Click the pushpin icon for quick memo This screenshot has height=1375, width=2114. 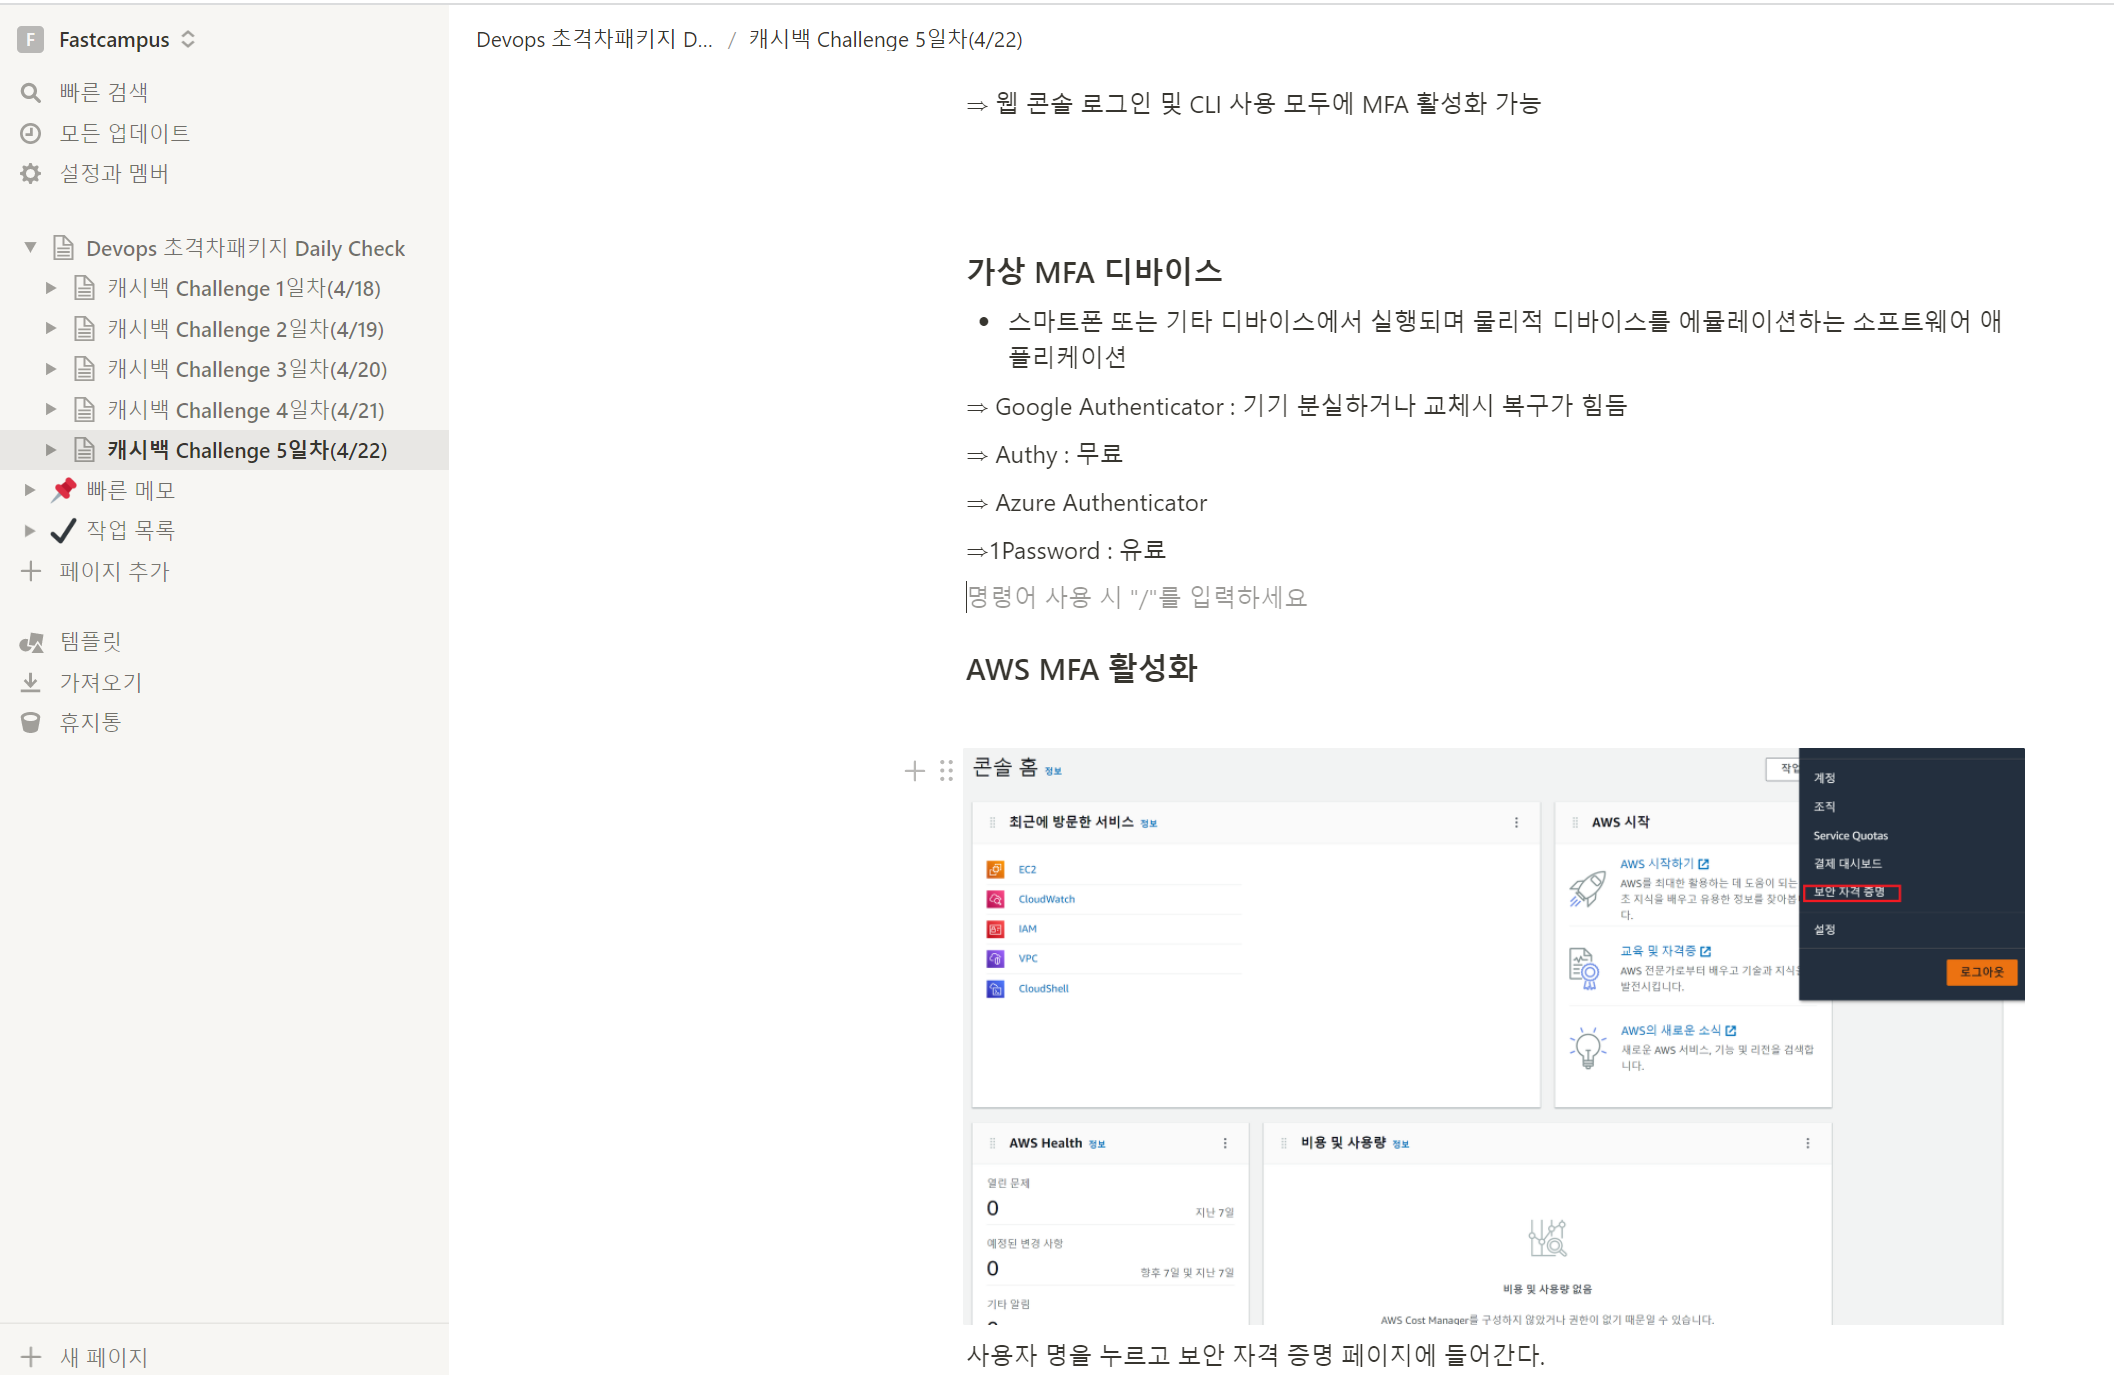point(64,490)
